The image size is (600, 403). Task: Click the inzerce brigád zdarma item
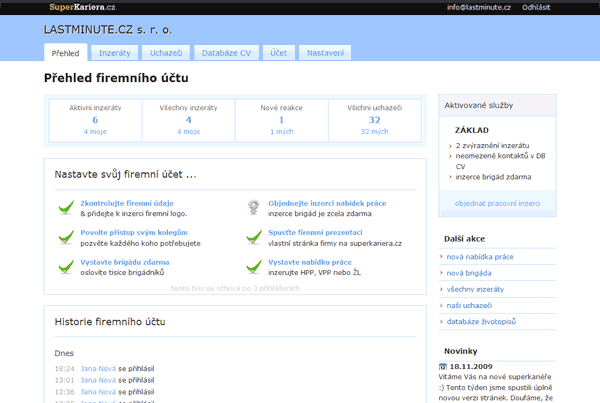493,177
